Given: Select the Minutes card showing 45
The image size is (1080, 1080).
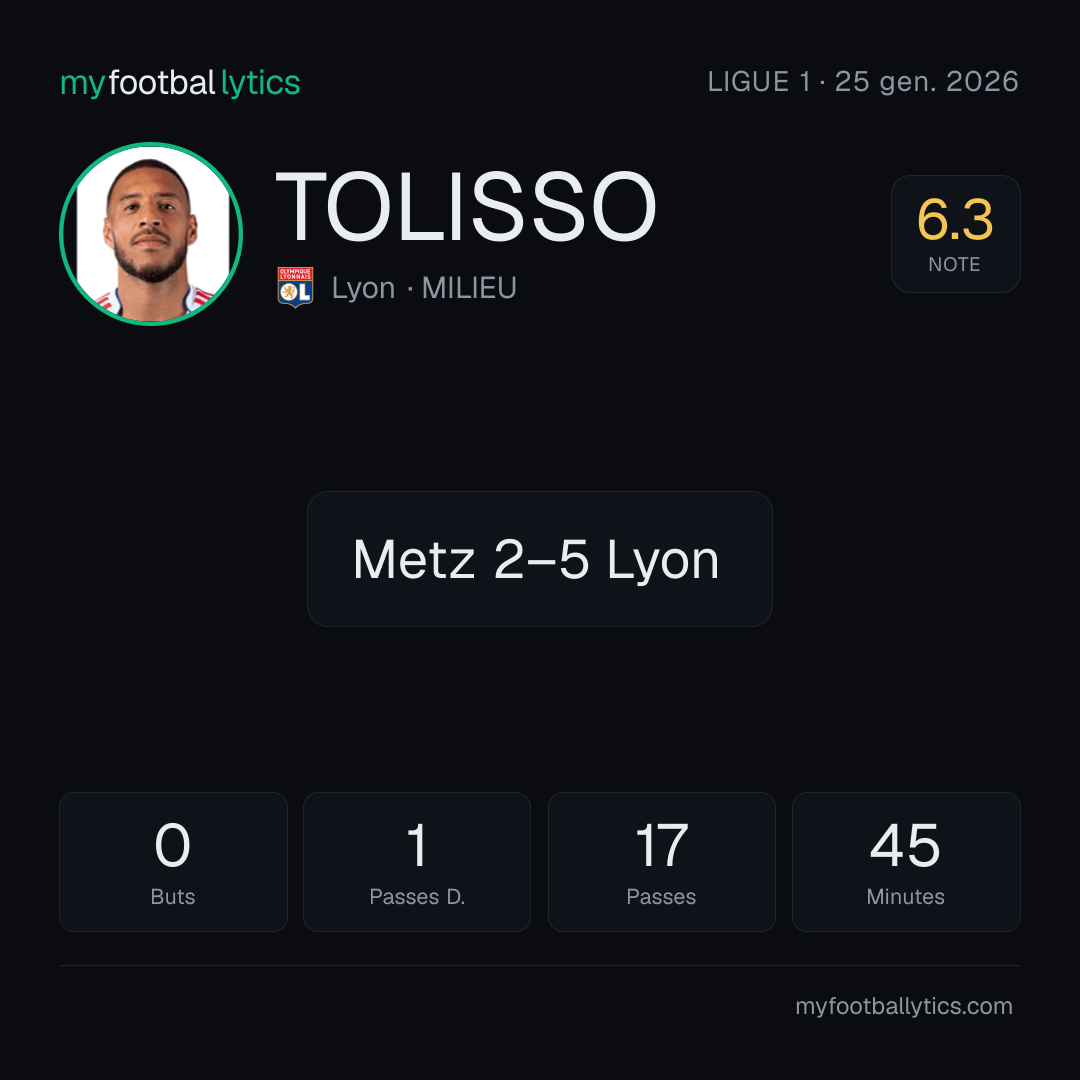Looking at the screenshot, I should pos(906,862).
